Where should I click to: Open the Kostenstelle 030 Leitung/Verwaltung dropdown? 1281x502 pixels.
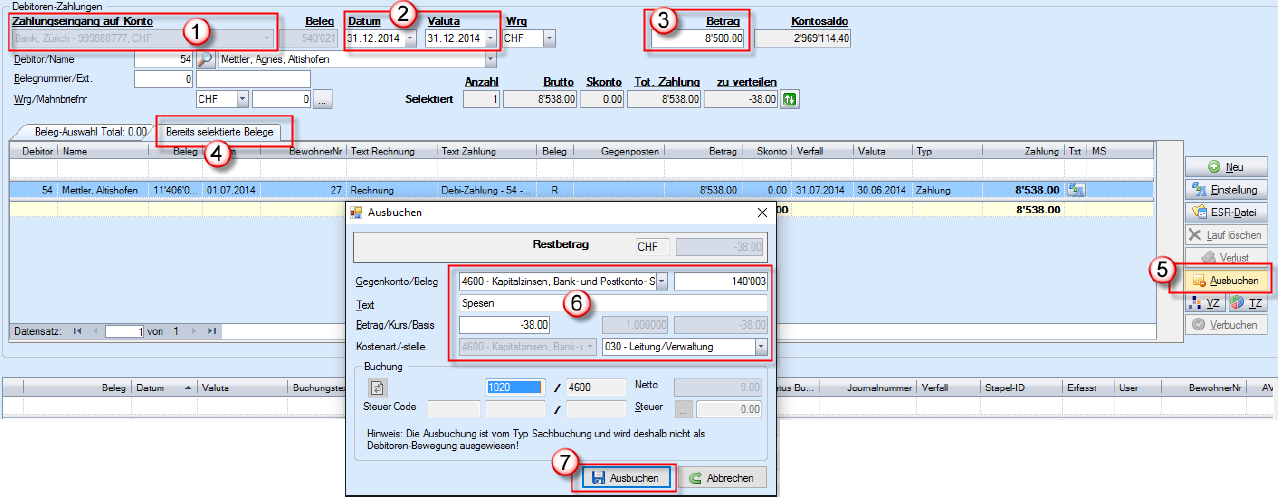pyautogui.click(x=760, y=346)
